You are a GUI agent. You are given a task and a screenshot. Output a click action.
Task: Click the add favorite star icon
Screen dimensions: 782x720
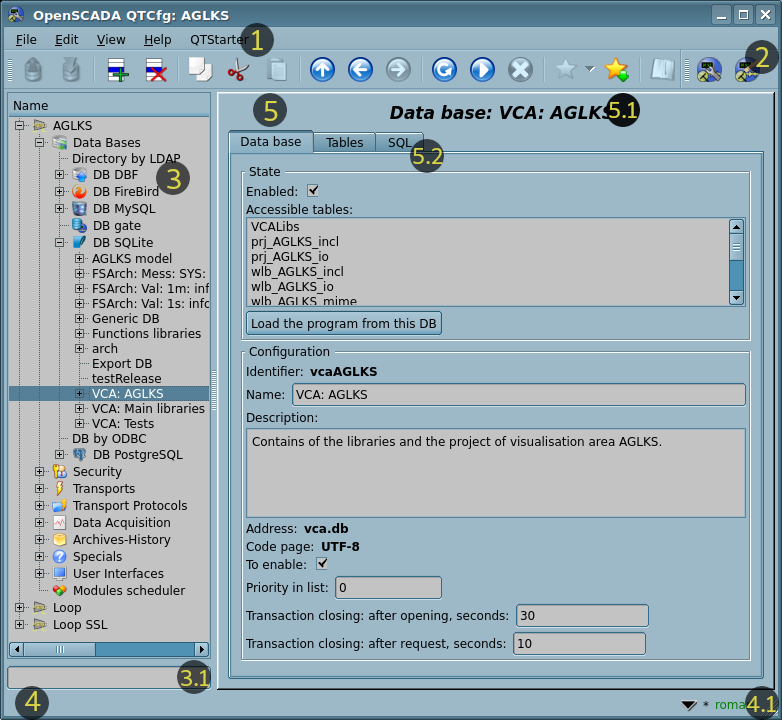(616, 70)
